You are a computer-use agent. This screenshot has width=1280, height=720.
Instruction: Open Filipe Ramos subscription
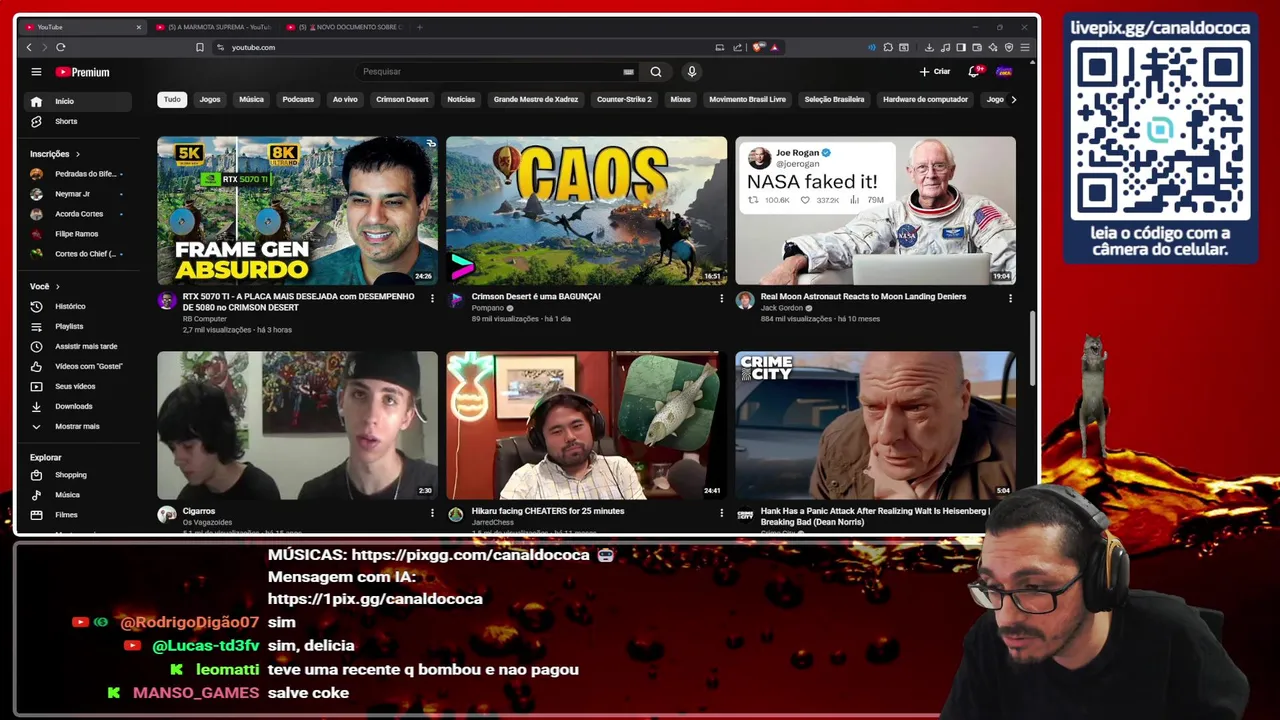pos(77,234)
